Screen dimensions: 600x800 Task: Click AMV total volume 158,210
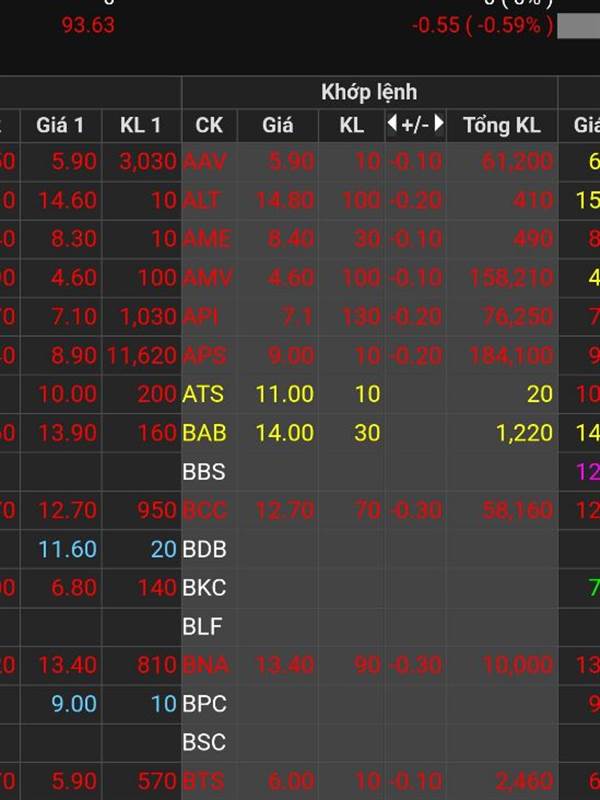tap(511, 278)
